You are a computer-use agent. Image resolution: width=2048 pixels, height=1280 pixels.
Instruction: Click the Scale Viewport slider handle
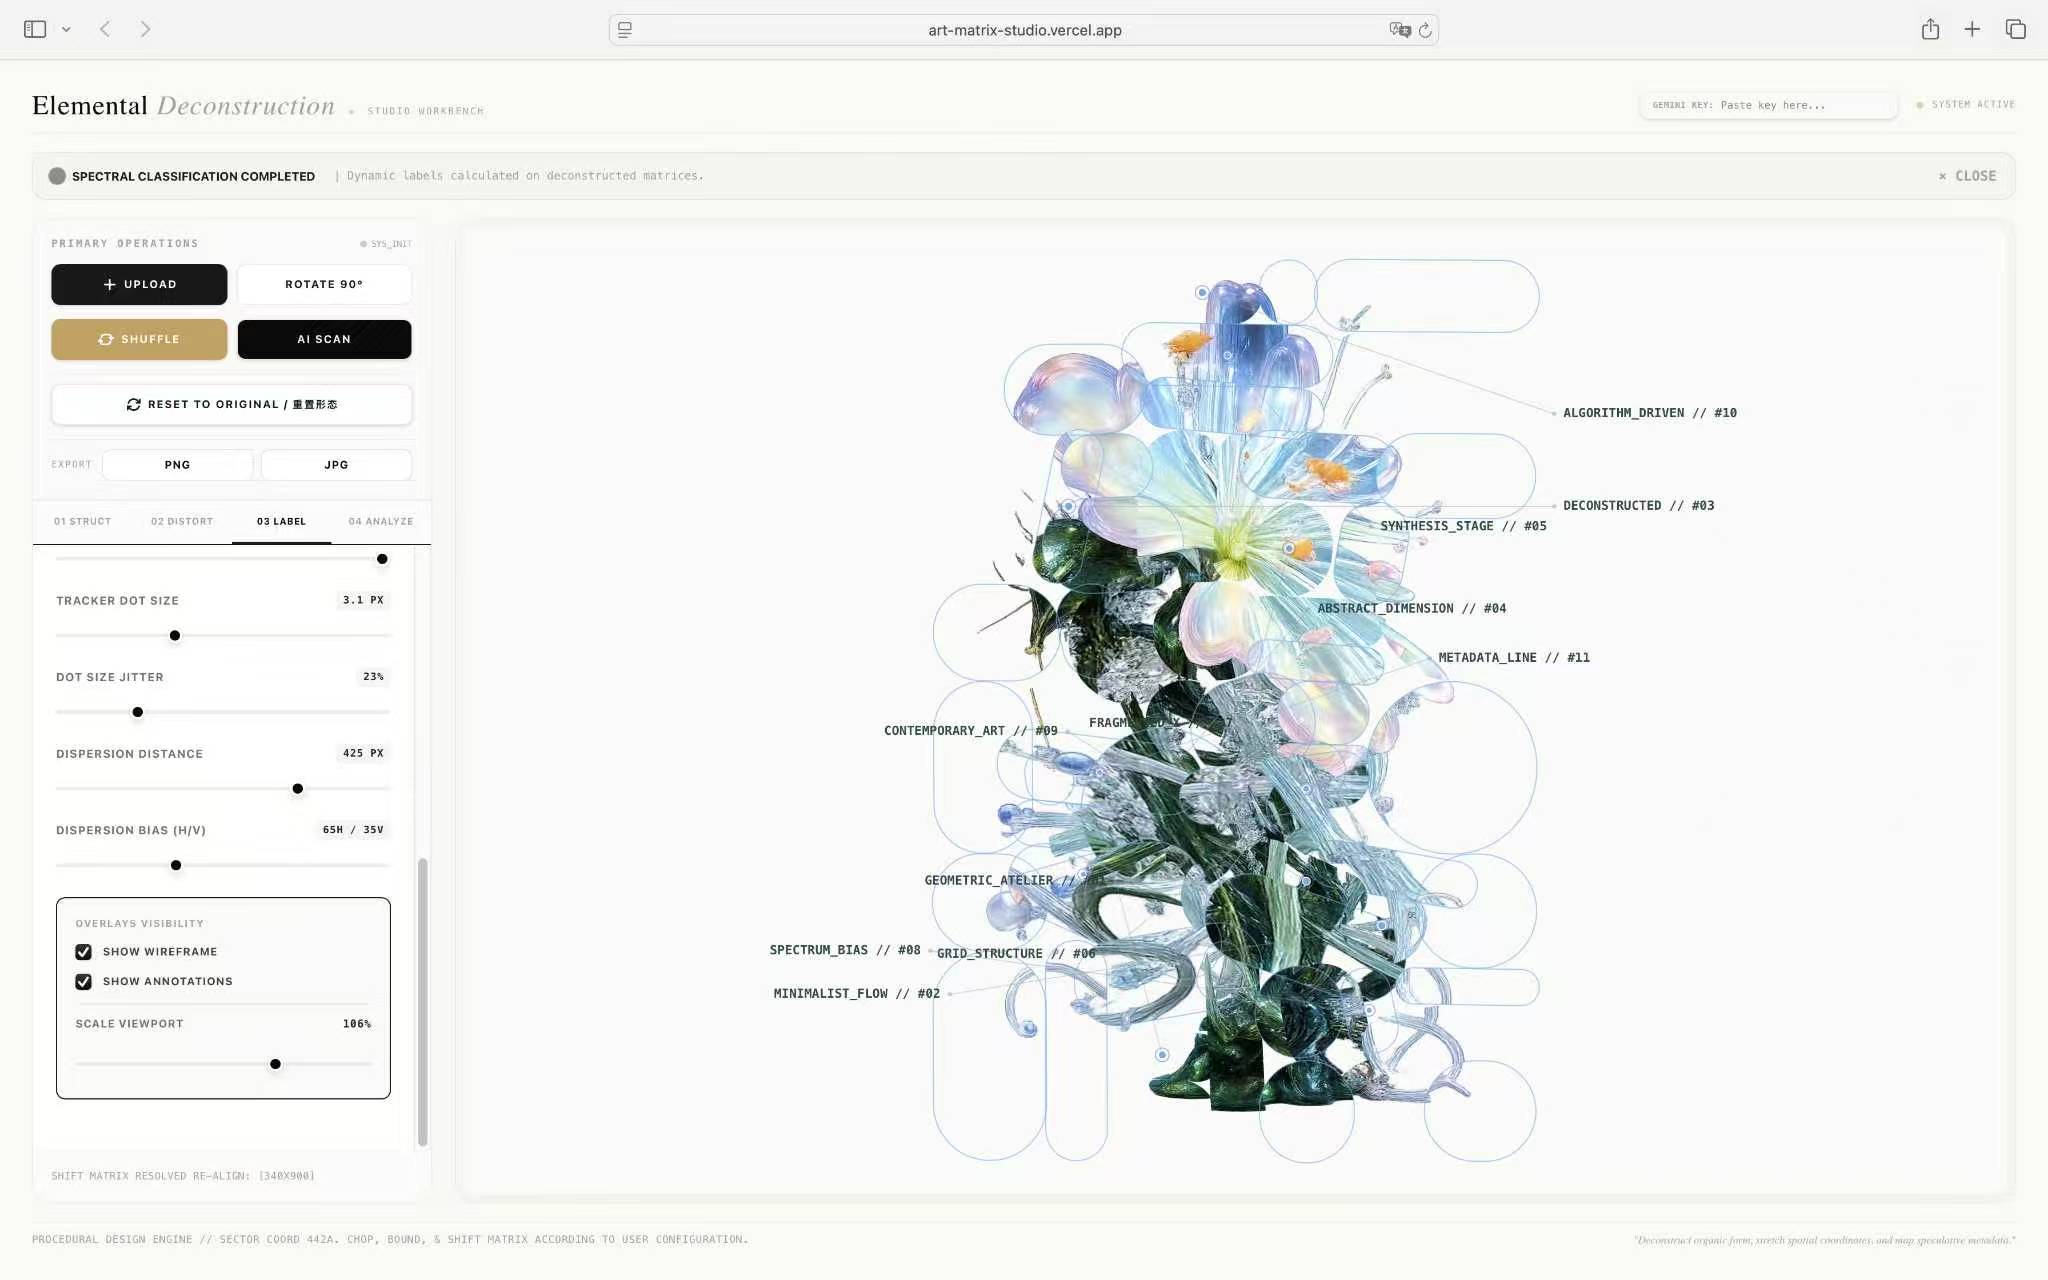click(275, 1064)
